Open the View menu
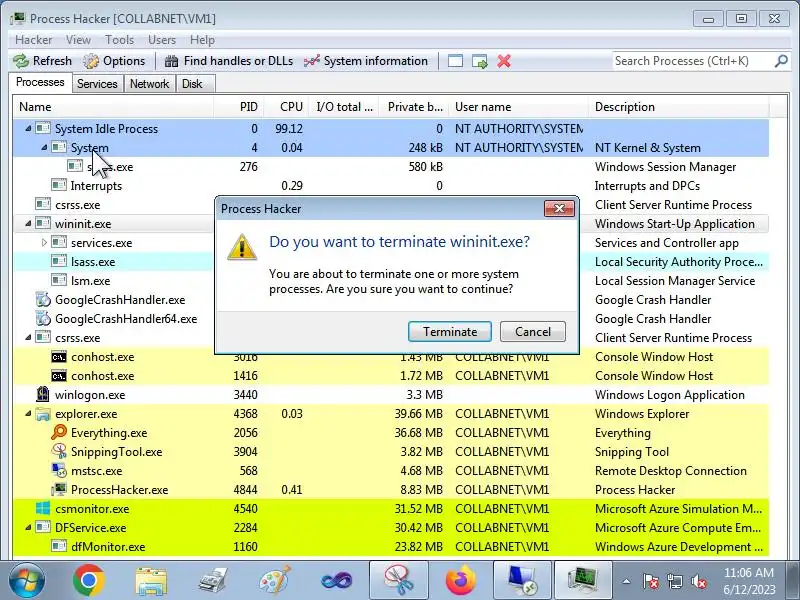The image size is (800, 600). (x=78, y=40)
